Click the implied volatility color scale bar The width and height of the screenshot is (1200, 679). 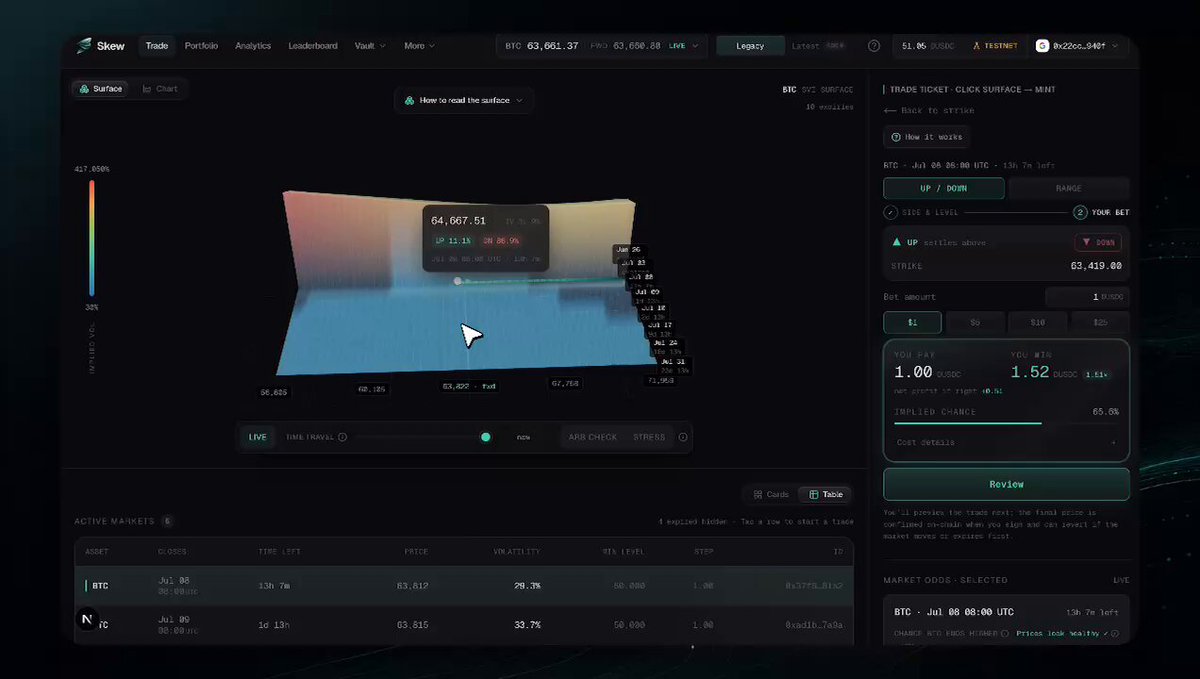click(x=91, y=240)
